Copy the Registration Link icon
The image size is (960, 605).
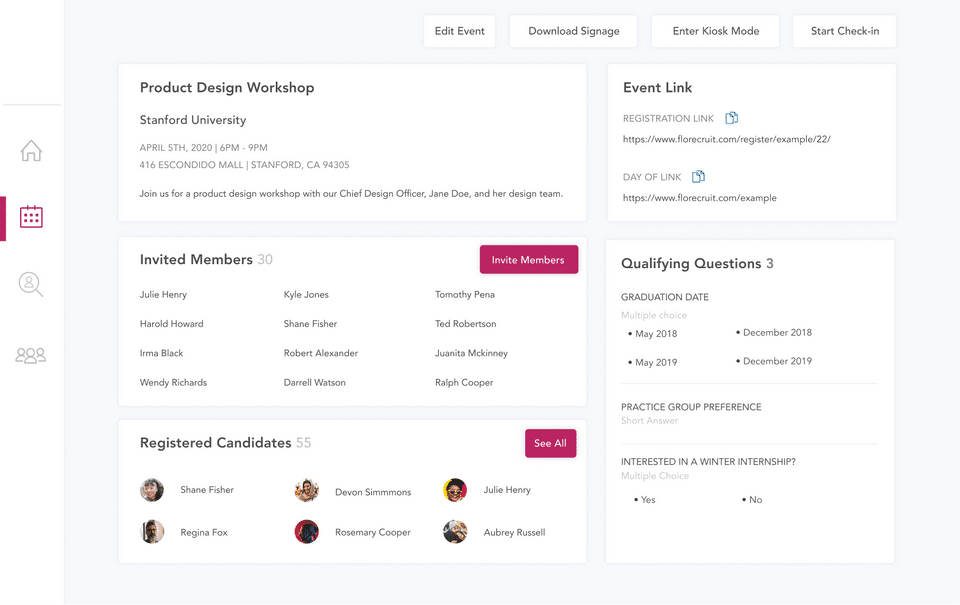click(x=731, y=118)
